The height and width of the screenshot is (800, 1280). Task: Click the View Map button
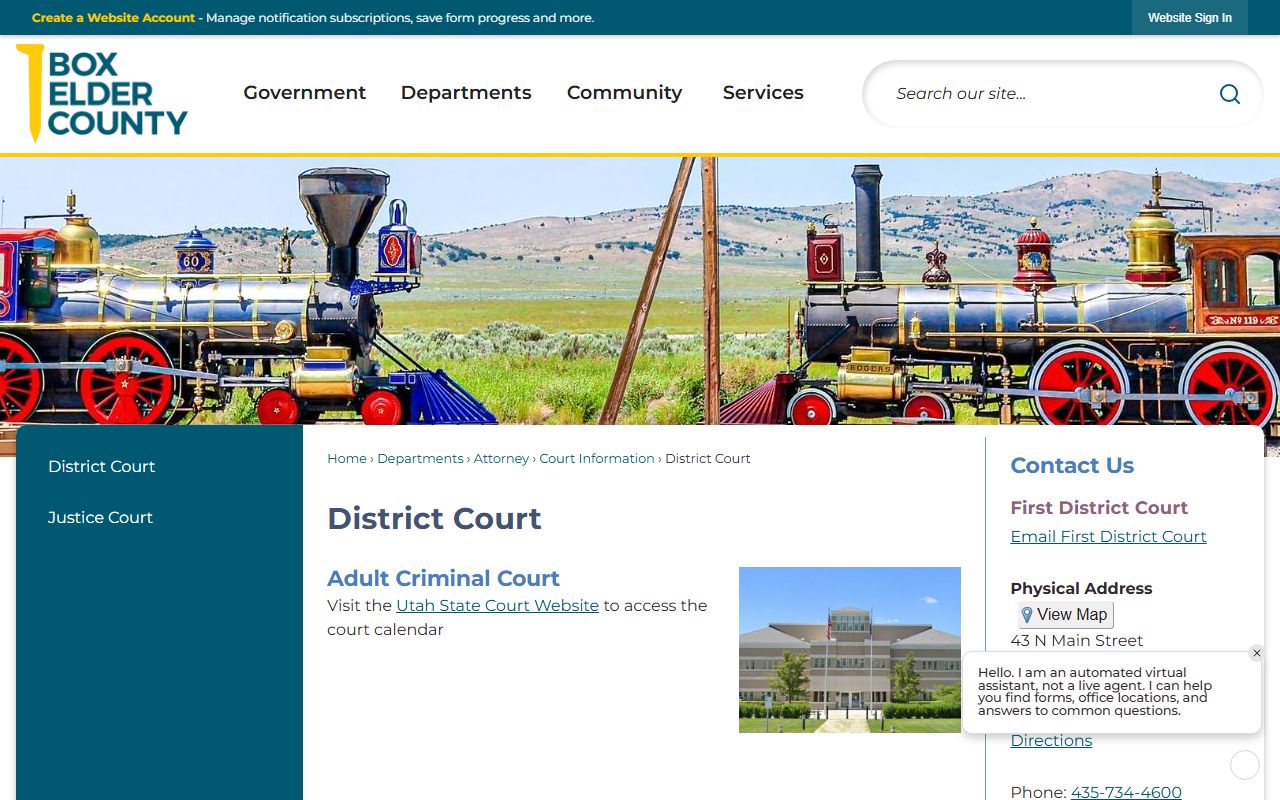1065,614
